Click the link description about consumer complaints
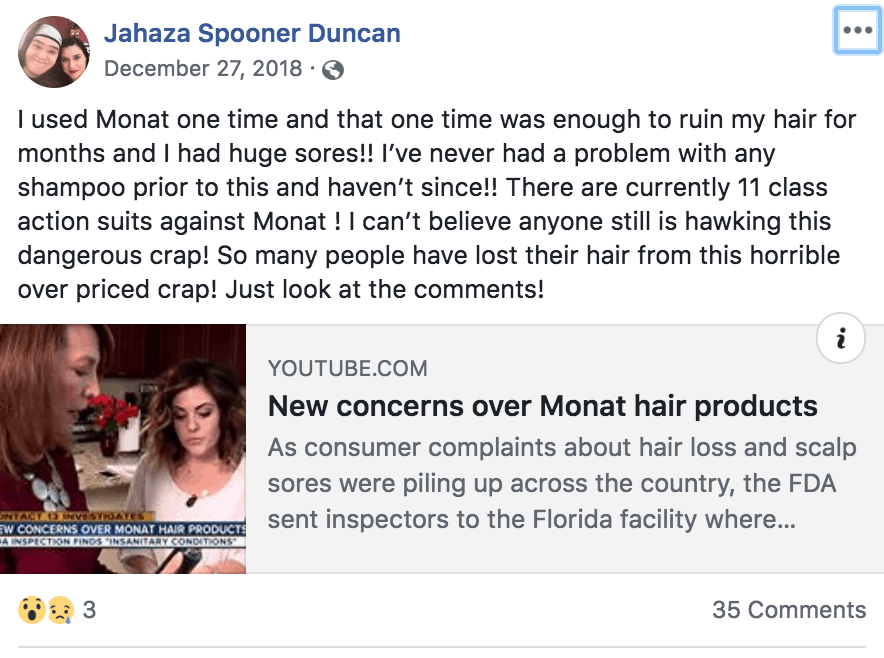This screenshot has height=658, width=884. [x=560, y=483]
